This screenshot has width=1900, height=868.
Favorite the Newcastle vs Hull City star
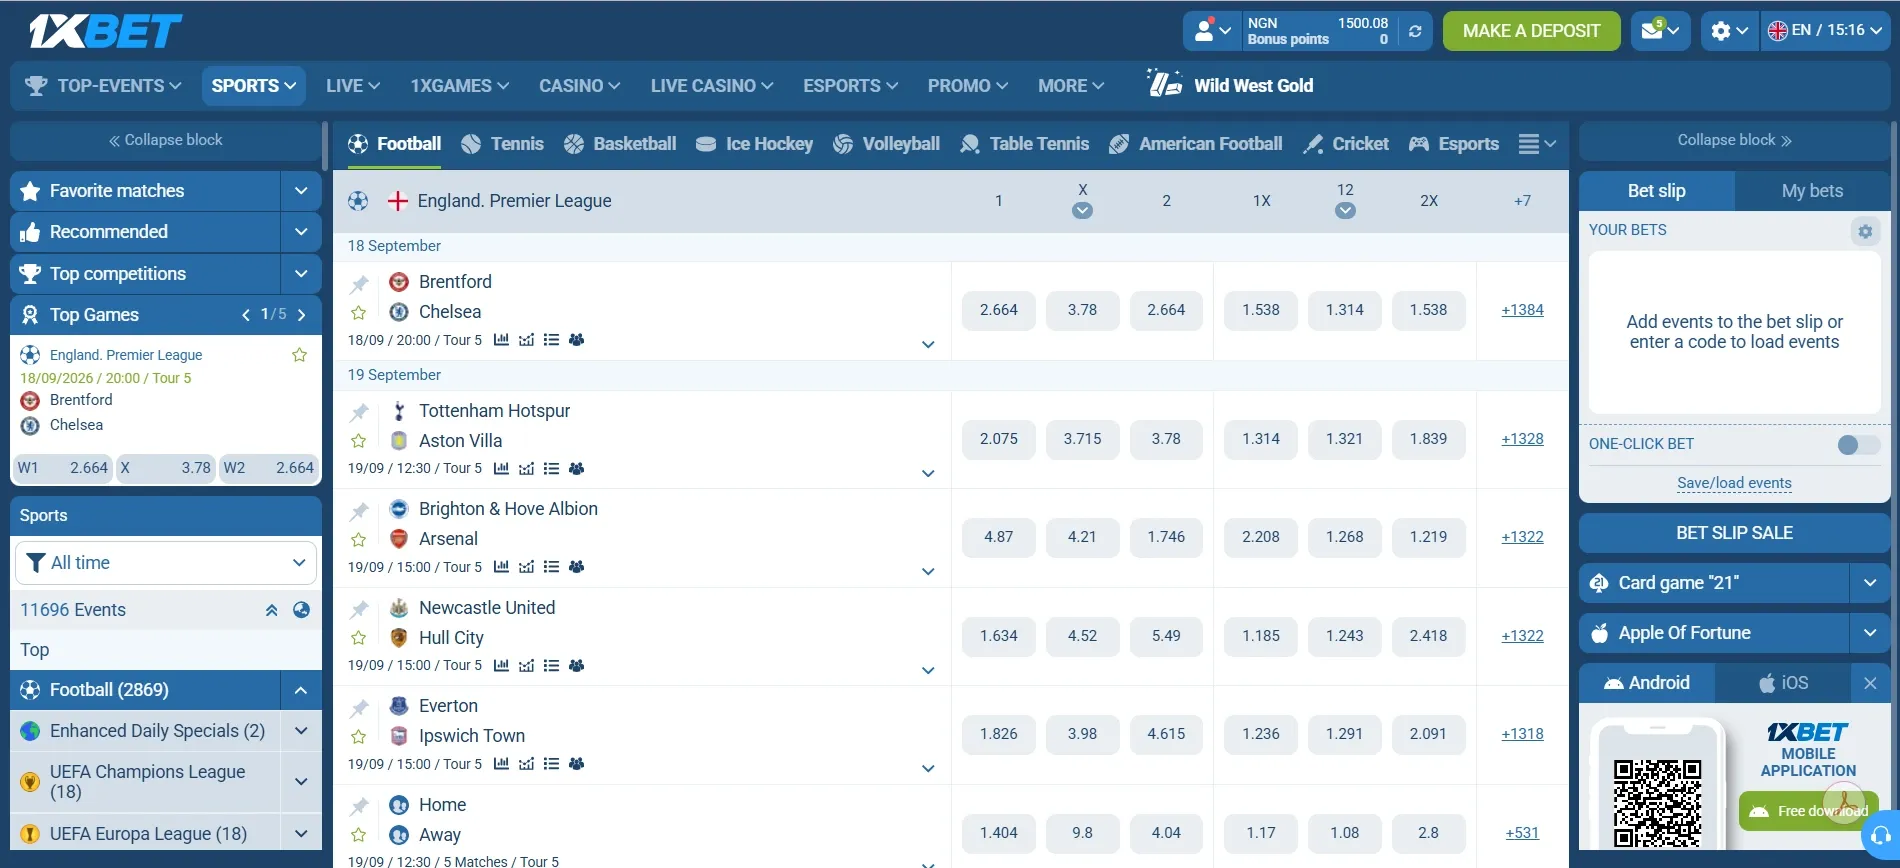pos(359,638)
